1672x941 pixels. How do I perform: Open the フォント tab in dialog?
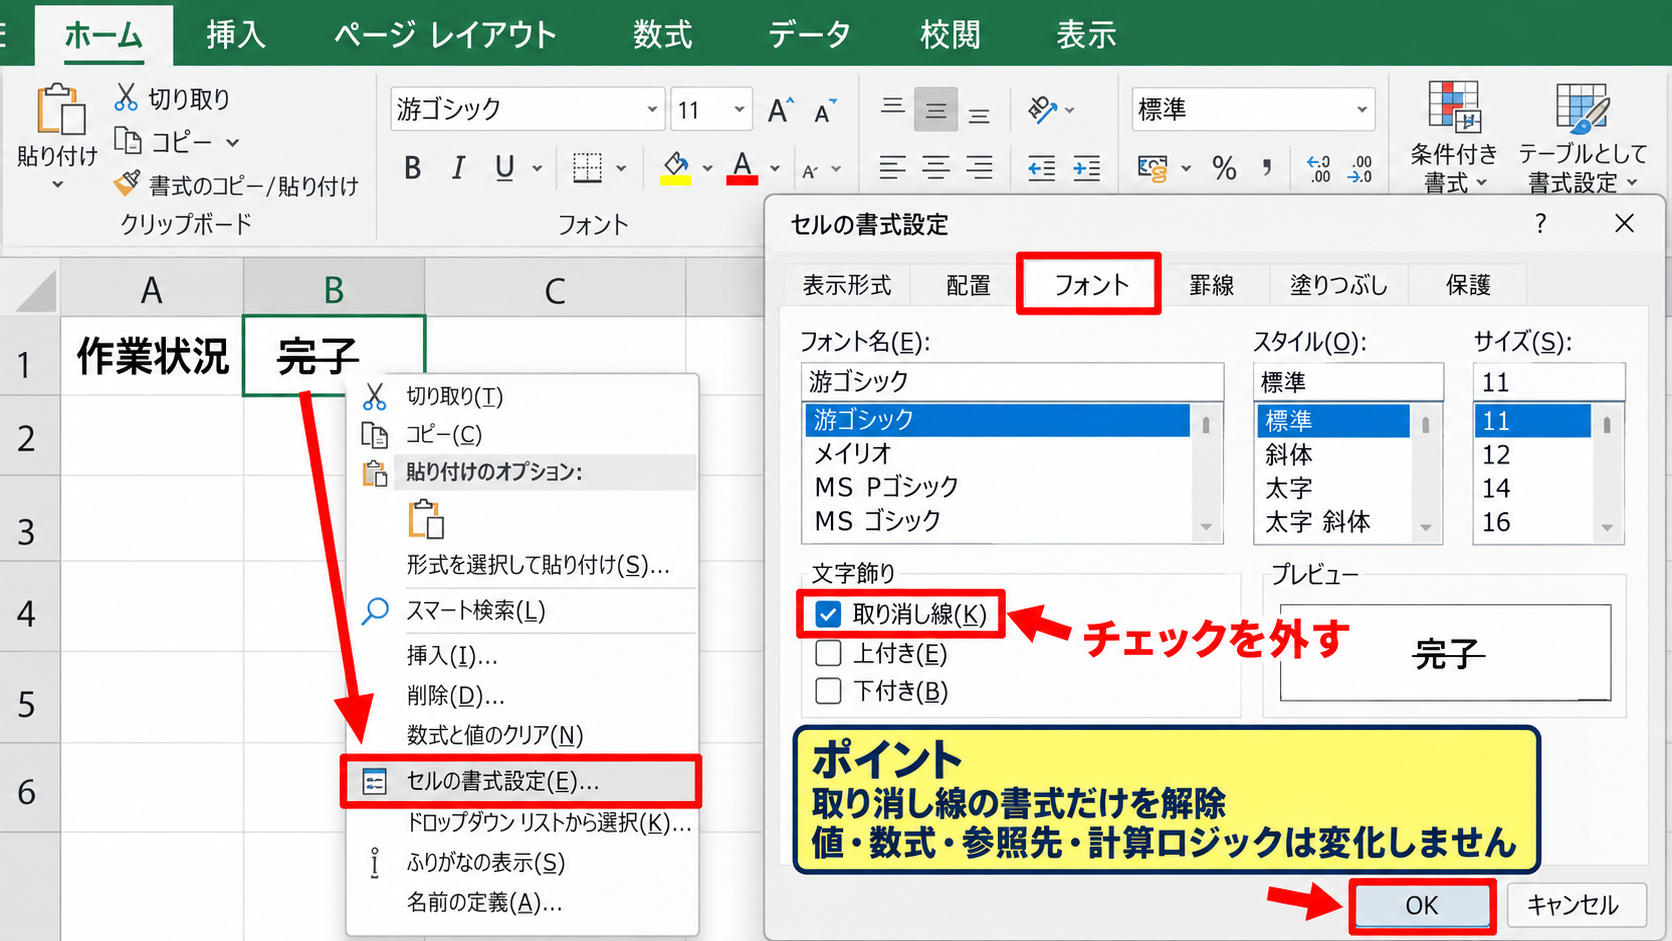coord(1090,285)
